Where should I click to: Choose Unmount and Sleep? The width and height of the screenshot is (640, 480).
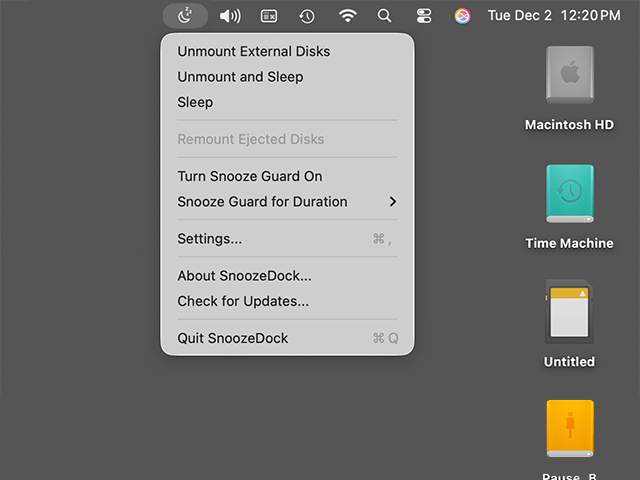pos(287,77)
